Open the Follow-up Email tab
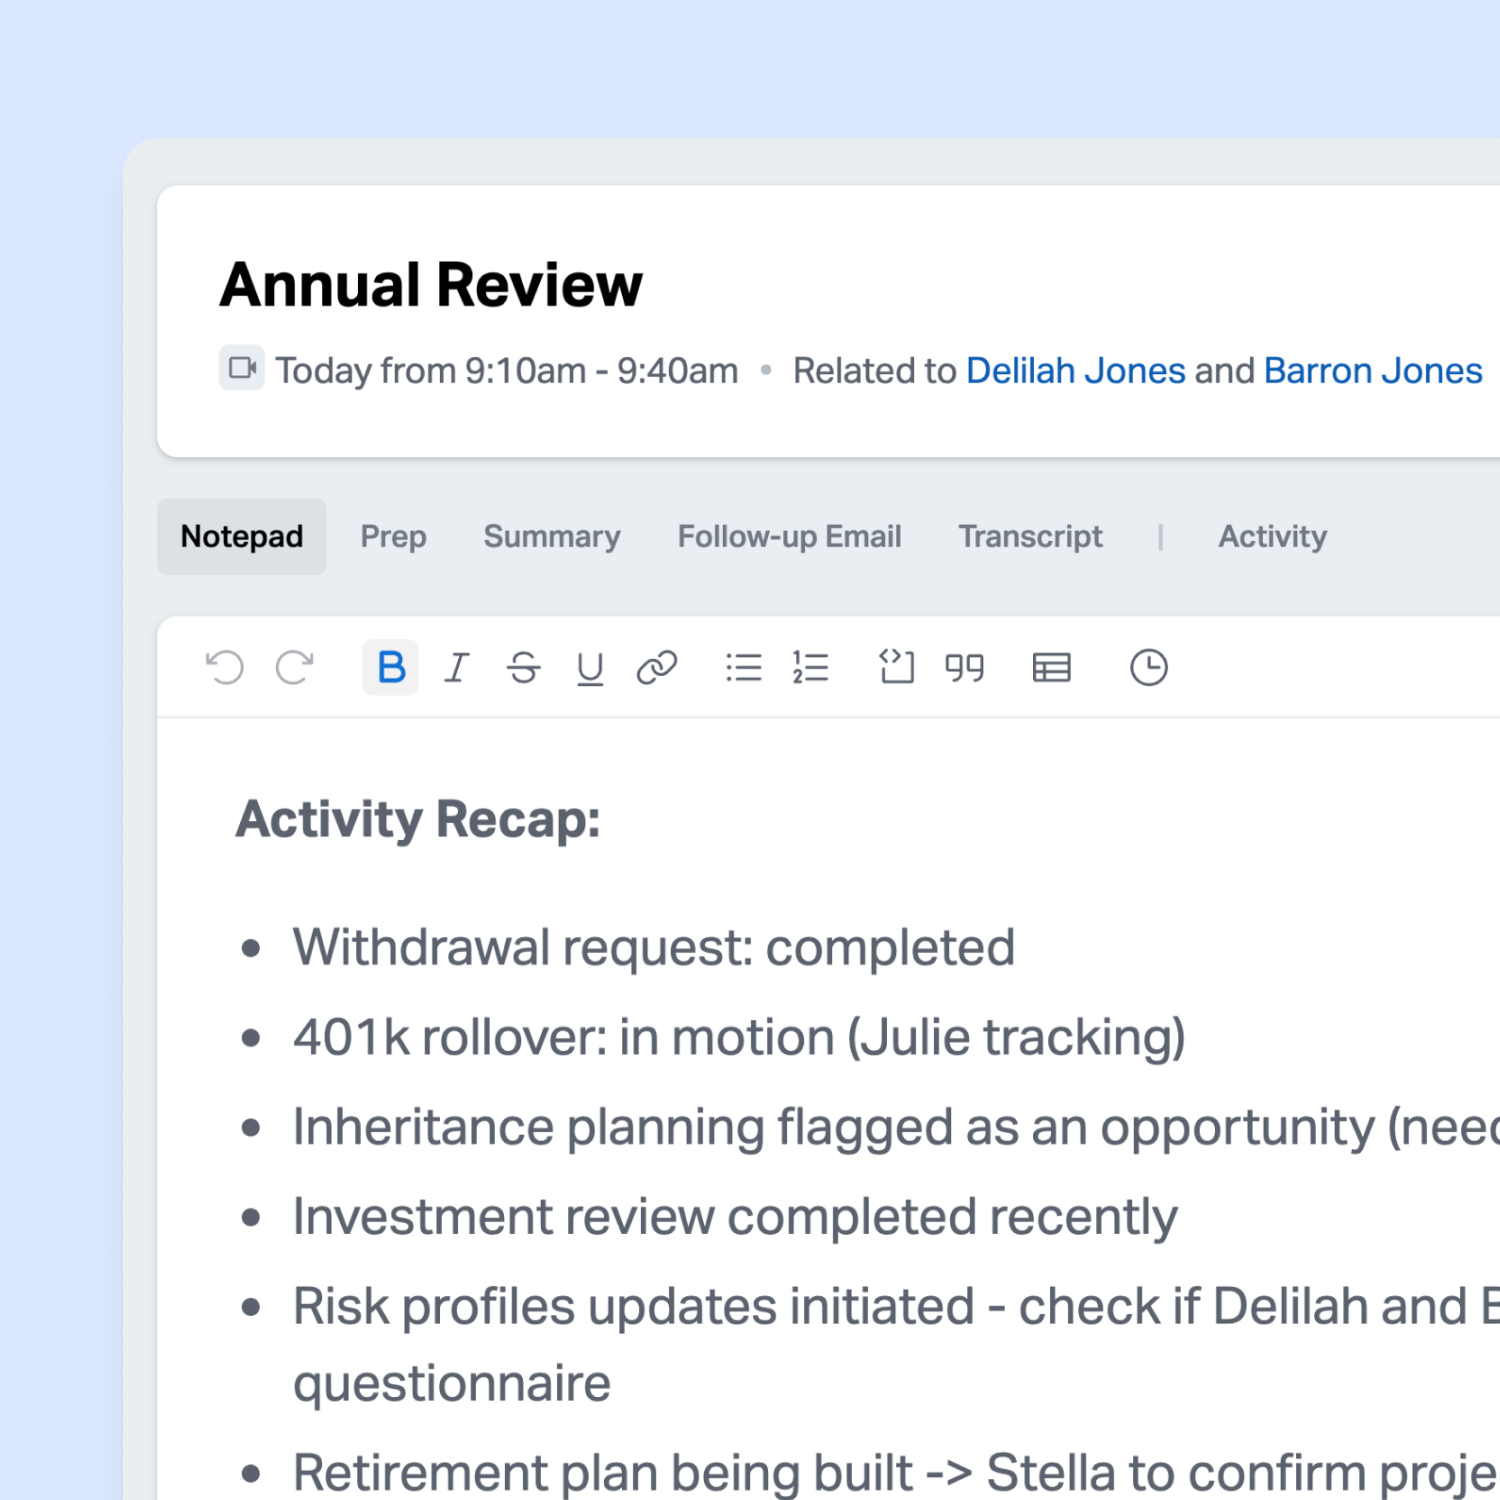 pos(789,537)
